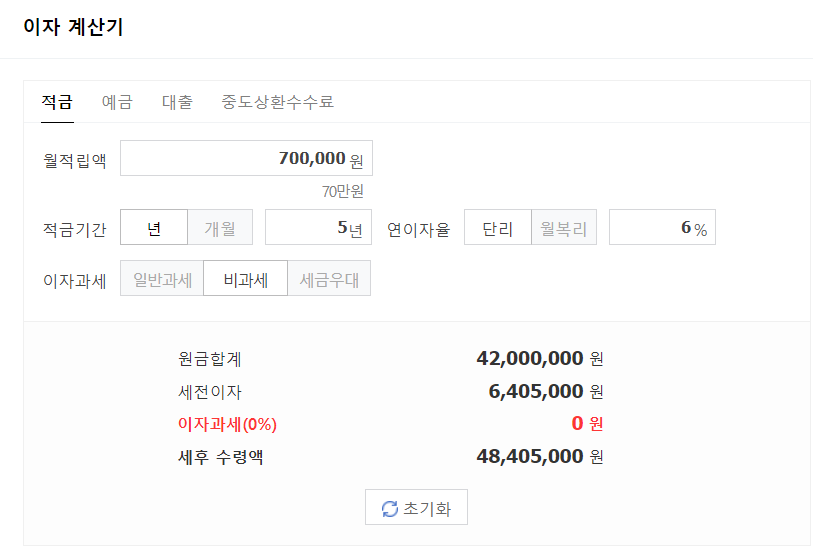The image size is (813, 550).
Task: Select 비과세 tax option
Action: (x=246, y=278)
